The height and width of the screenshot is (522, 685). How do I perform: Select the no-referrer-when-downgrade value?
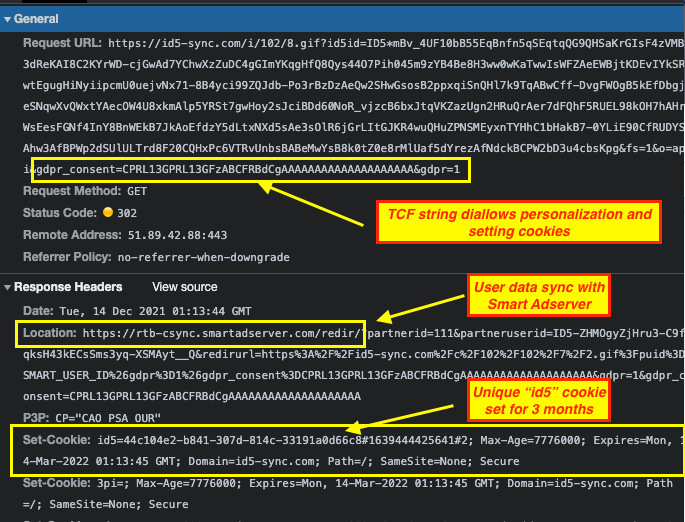204,257
